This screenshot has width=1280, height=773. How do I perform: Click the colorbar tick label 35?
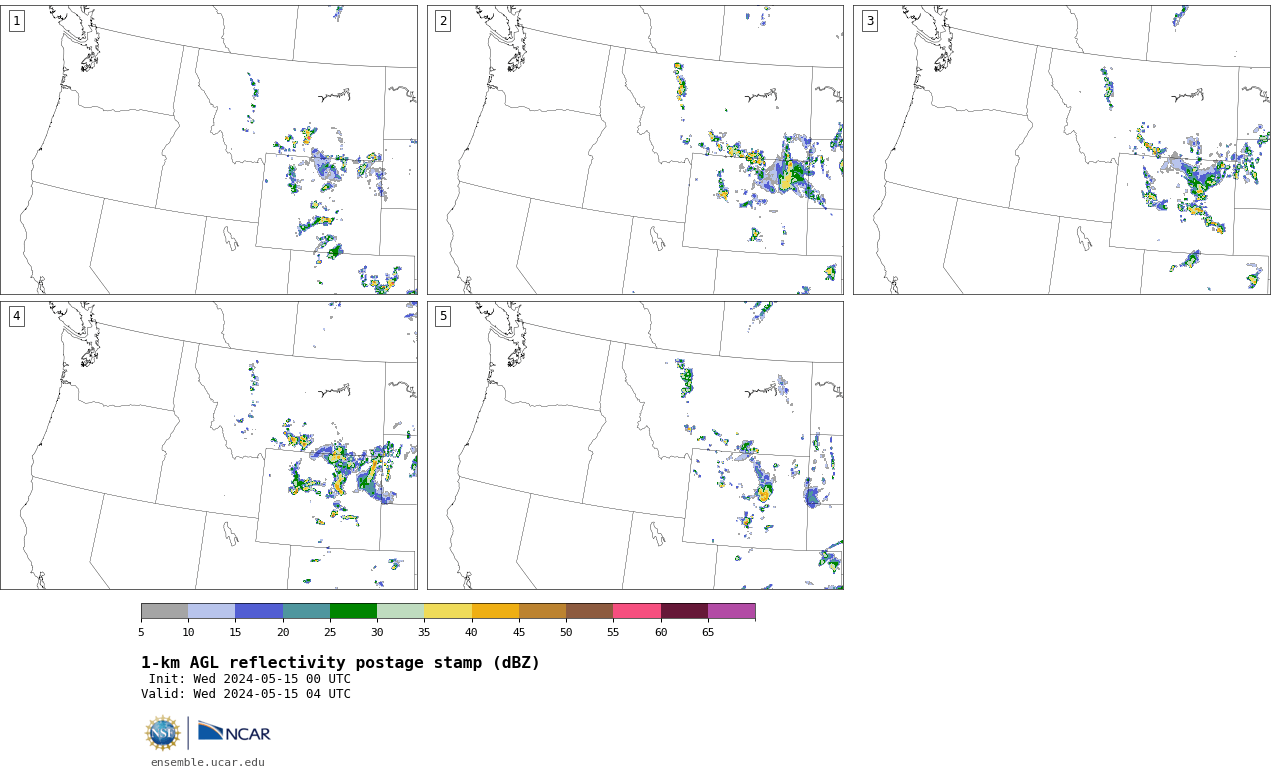424,632
